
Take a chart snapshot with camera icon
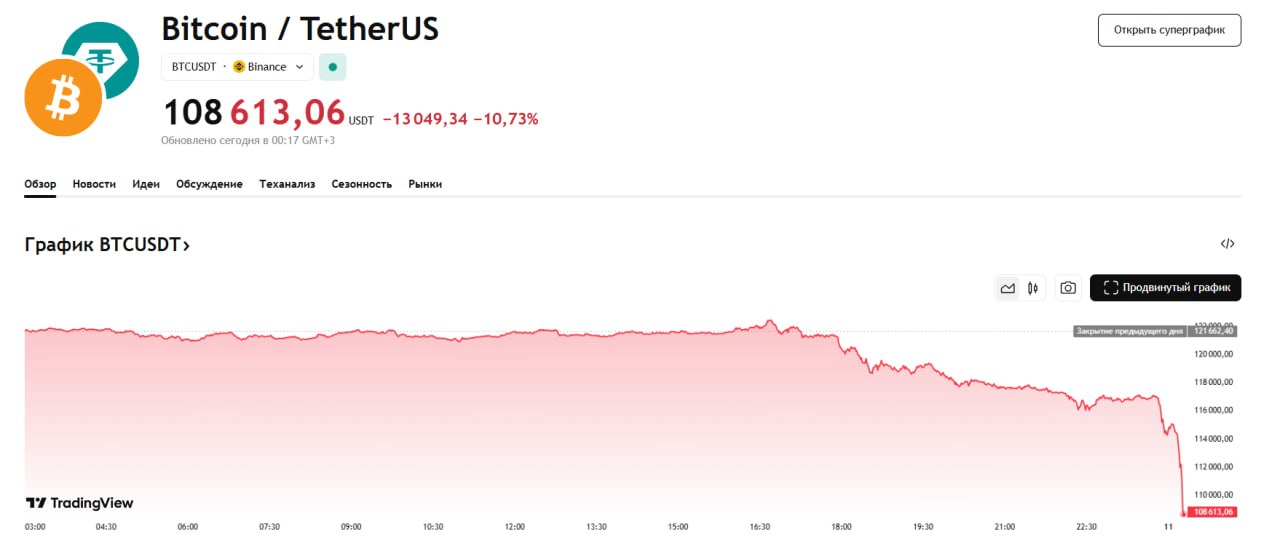coord(1068,288)
